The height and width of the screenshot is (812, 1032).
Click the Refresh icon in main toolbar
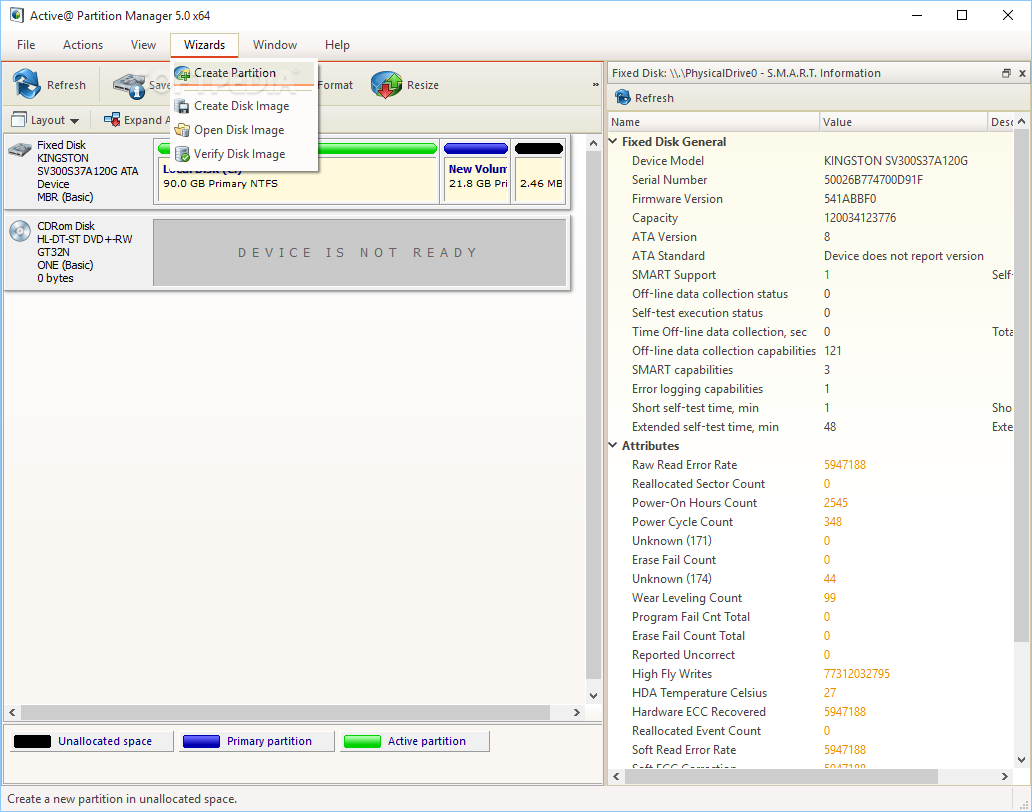(26, 84)
